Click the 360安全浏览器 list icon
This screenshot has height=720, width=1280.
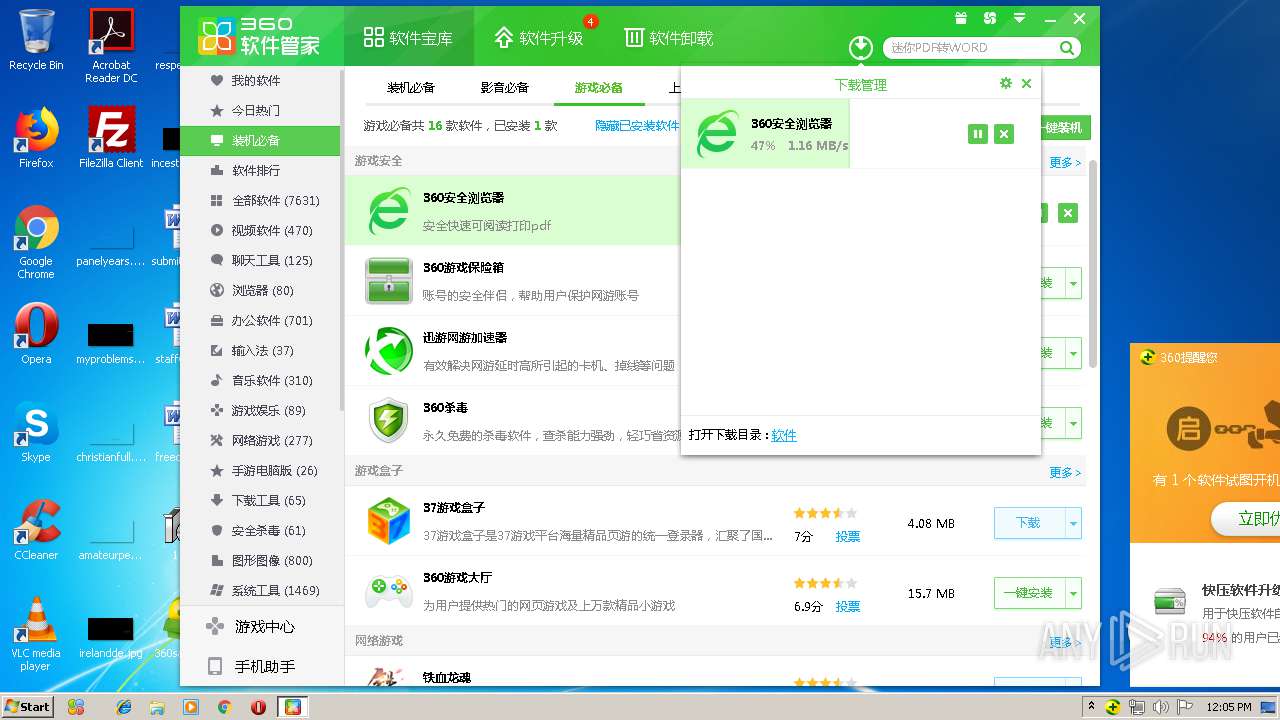pos(388,211)
